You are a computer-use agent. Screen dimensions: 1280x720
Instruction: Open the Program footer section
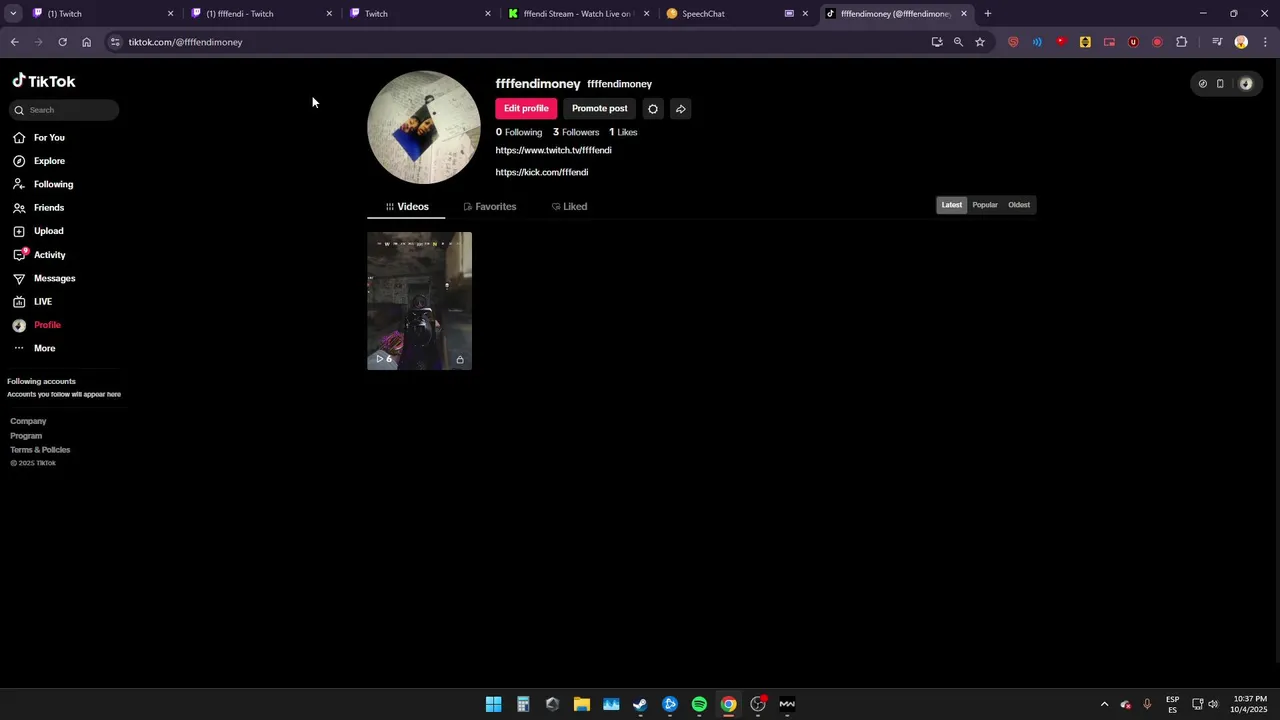point(26,435)
